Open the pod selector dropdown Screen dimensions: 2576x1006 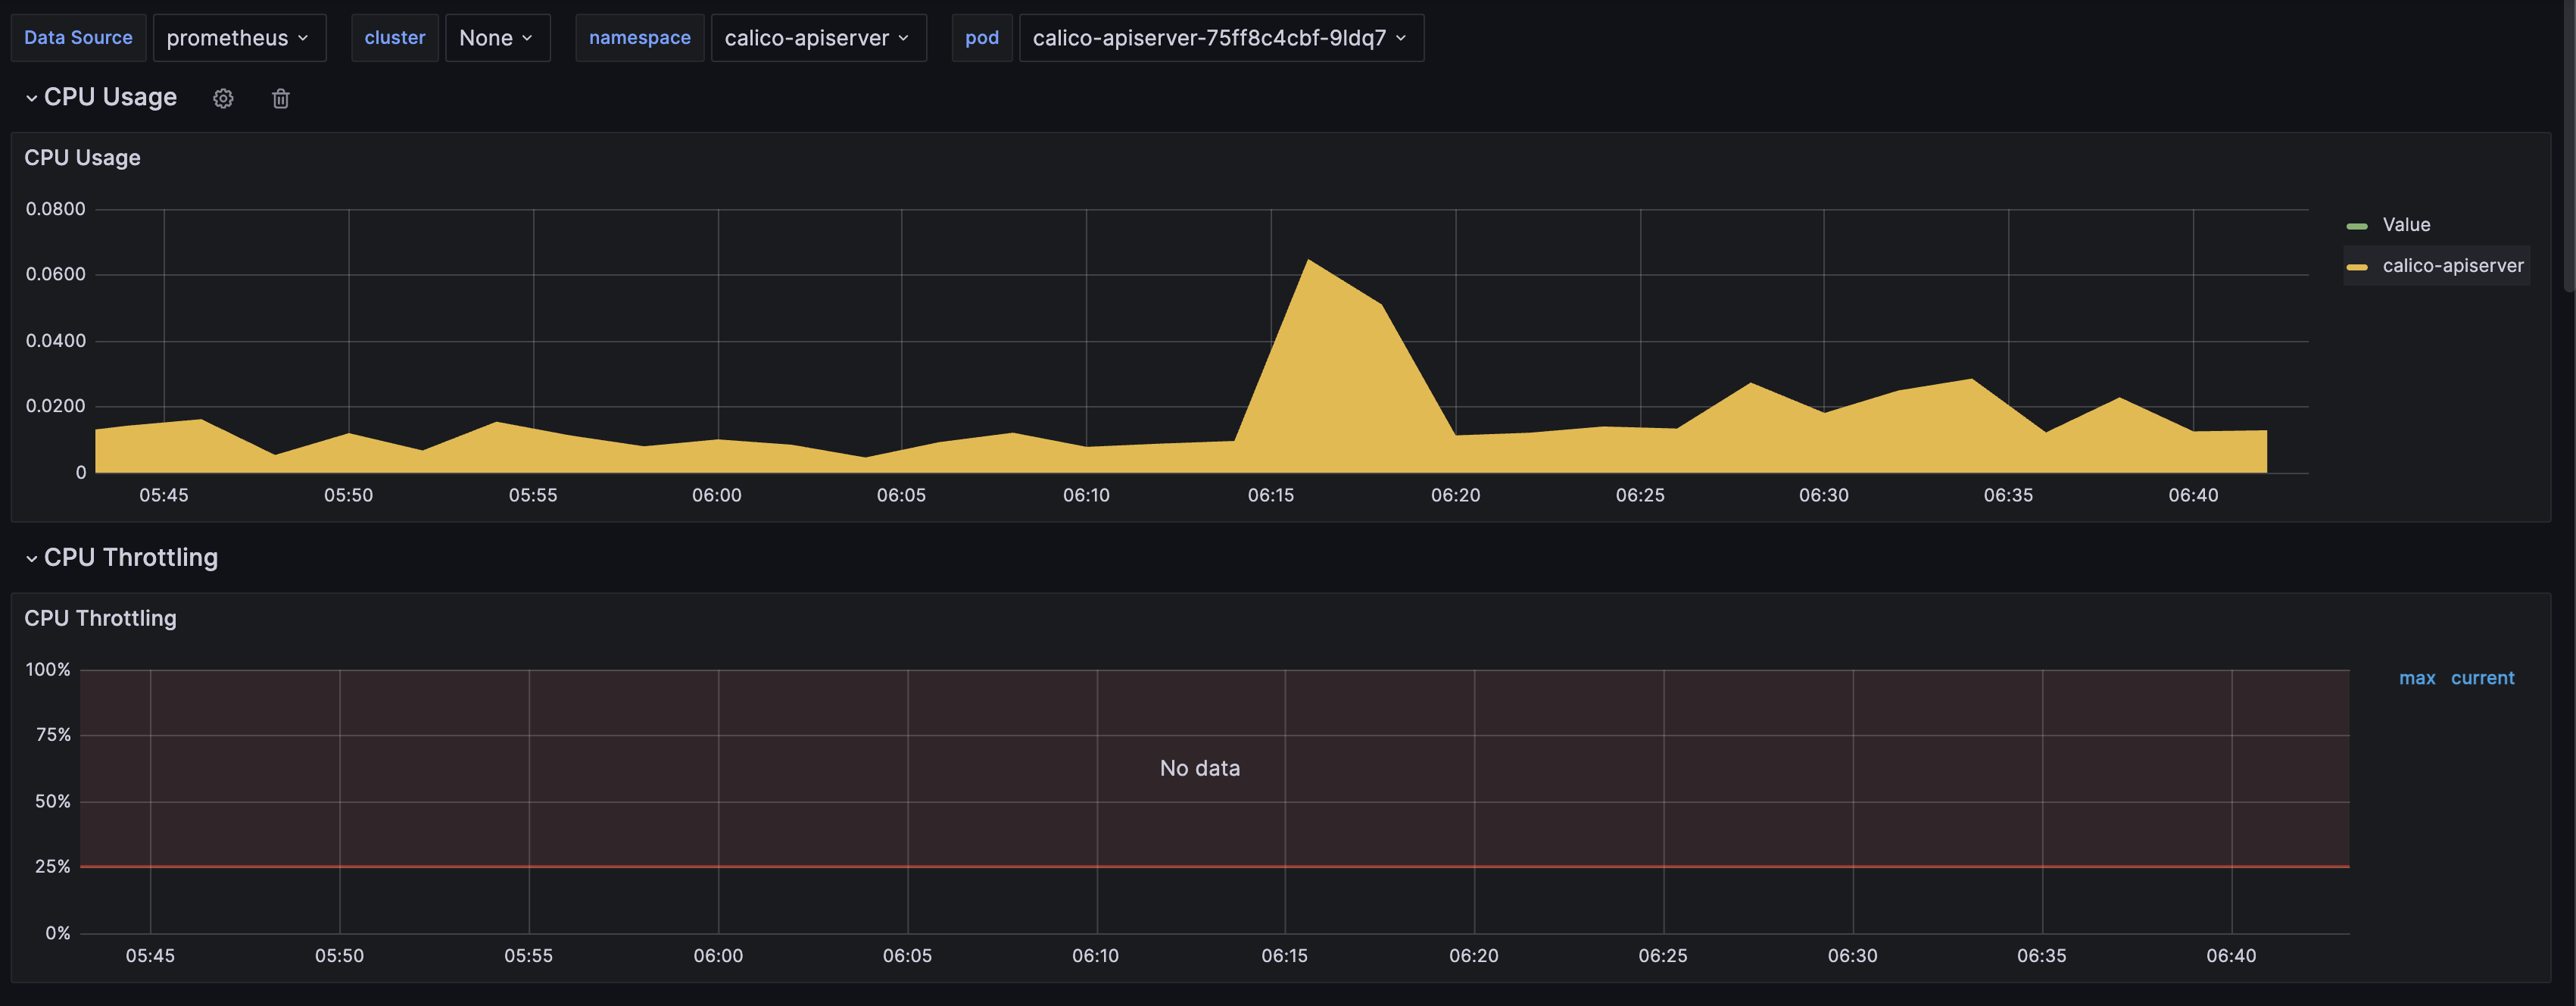click(1220, 38)
